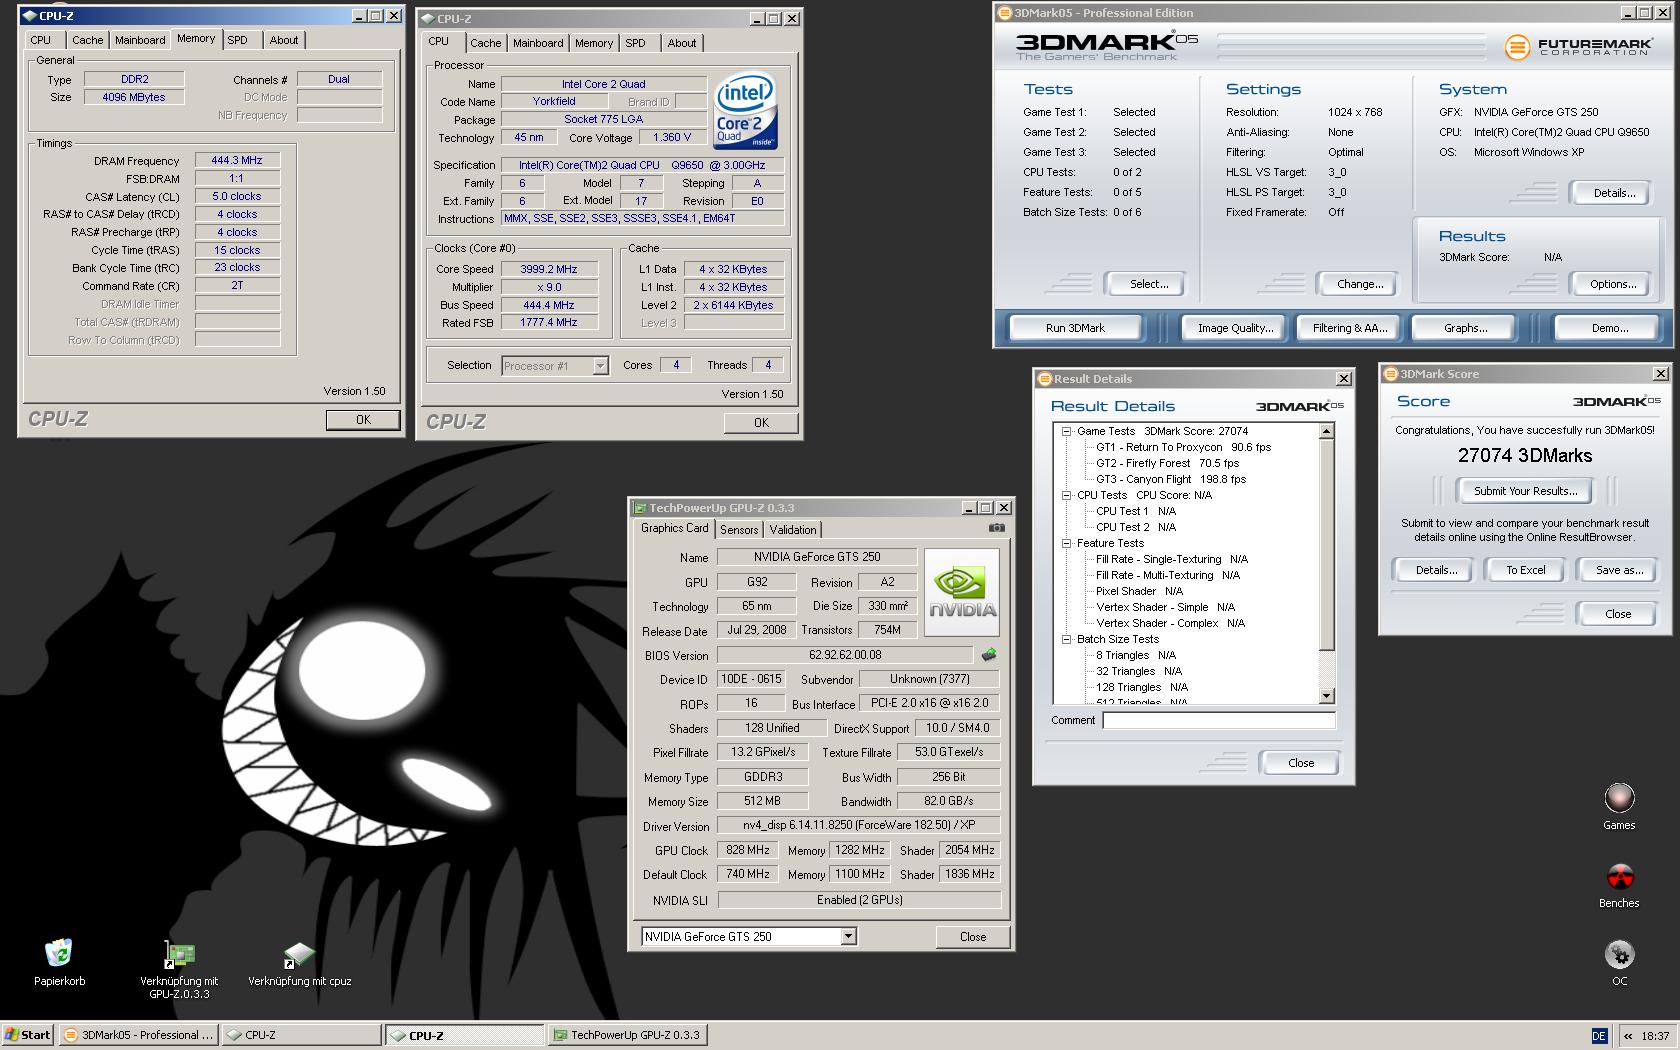Viewport: 1680px width, 1050px height.
Task: Click scrollbar down arrow in Result Details
Action: pos(1327,696)
